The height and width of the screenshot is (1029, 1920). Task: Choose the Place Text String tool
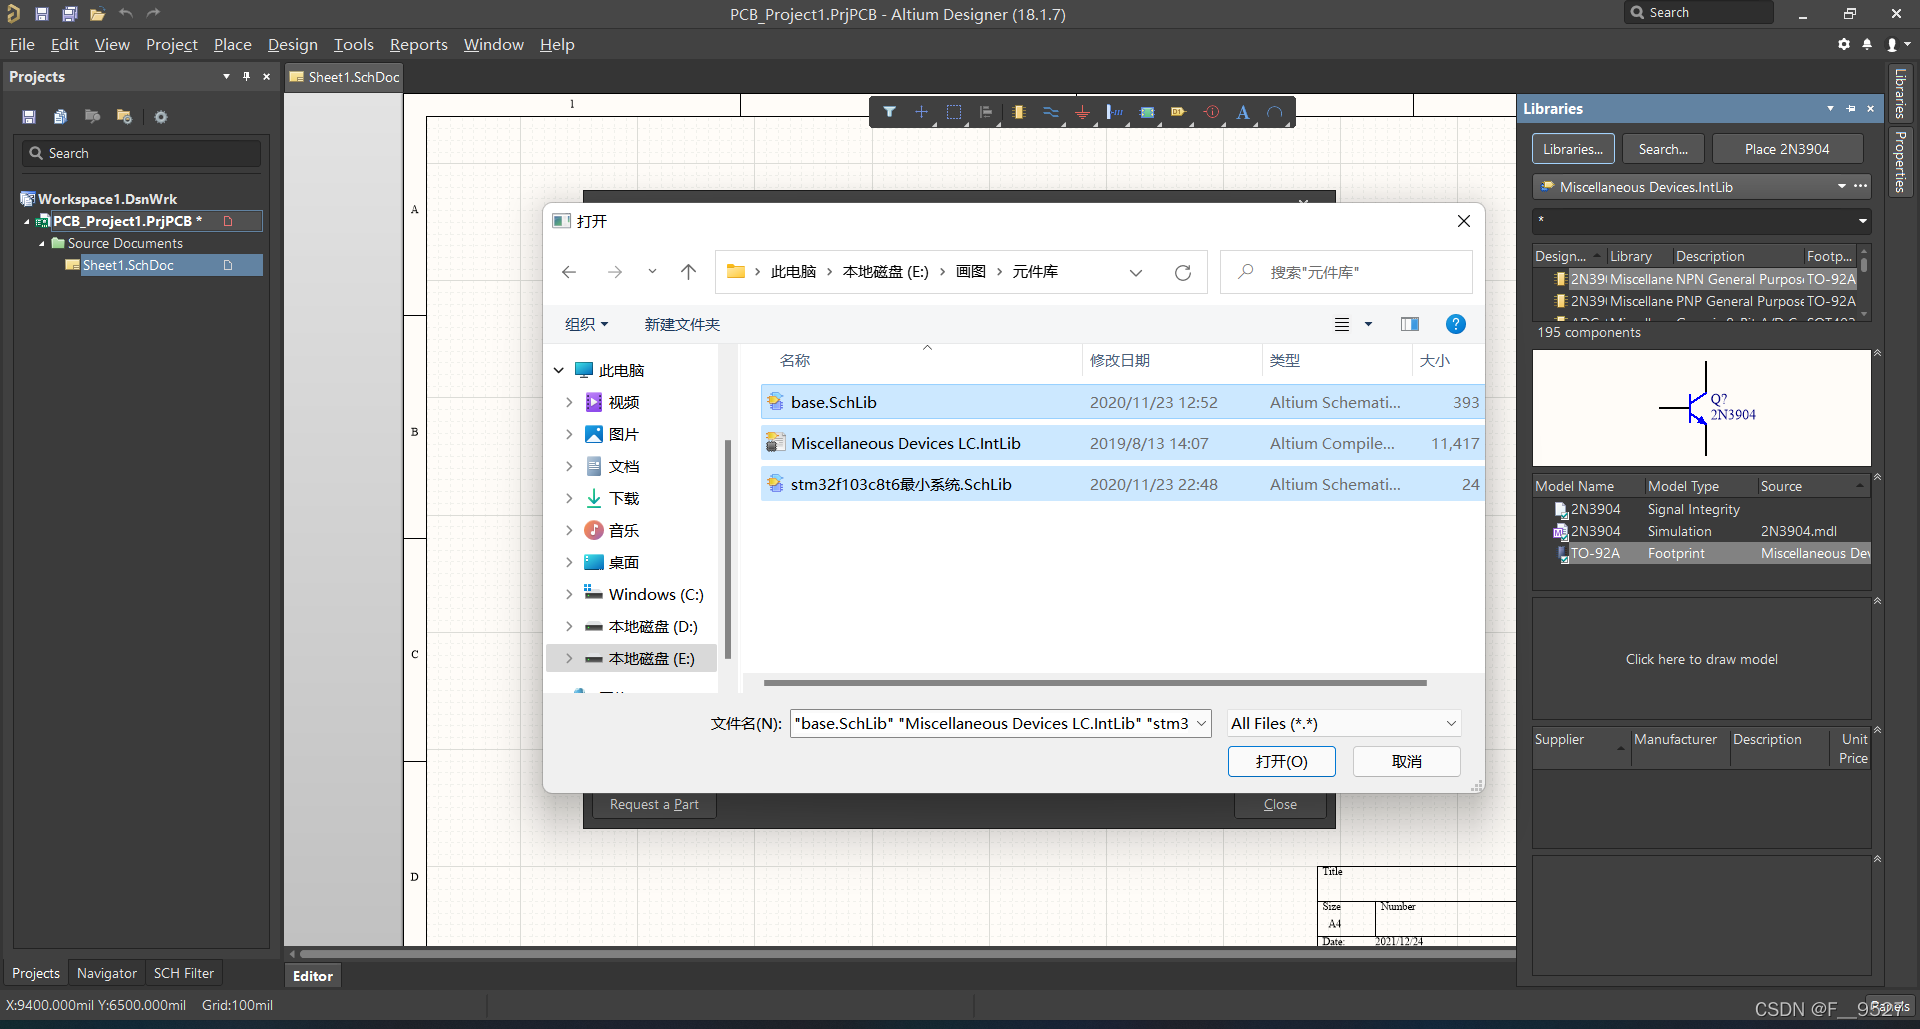click(1242, 112)
